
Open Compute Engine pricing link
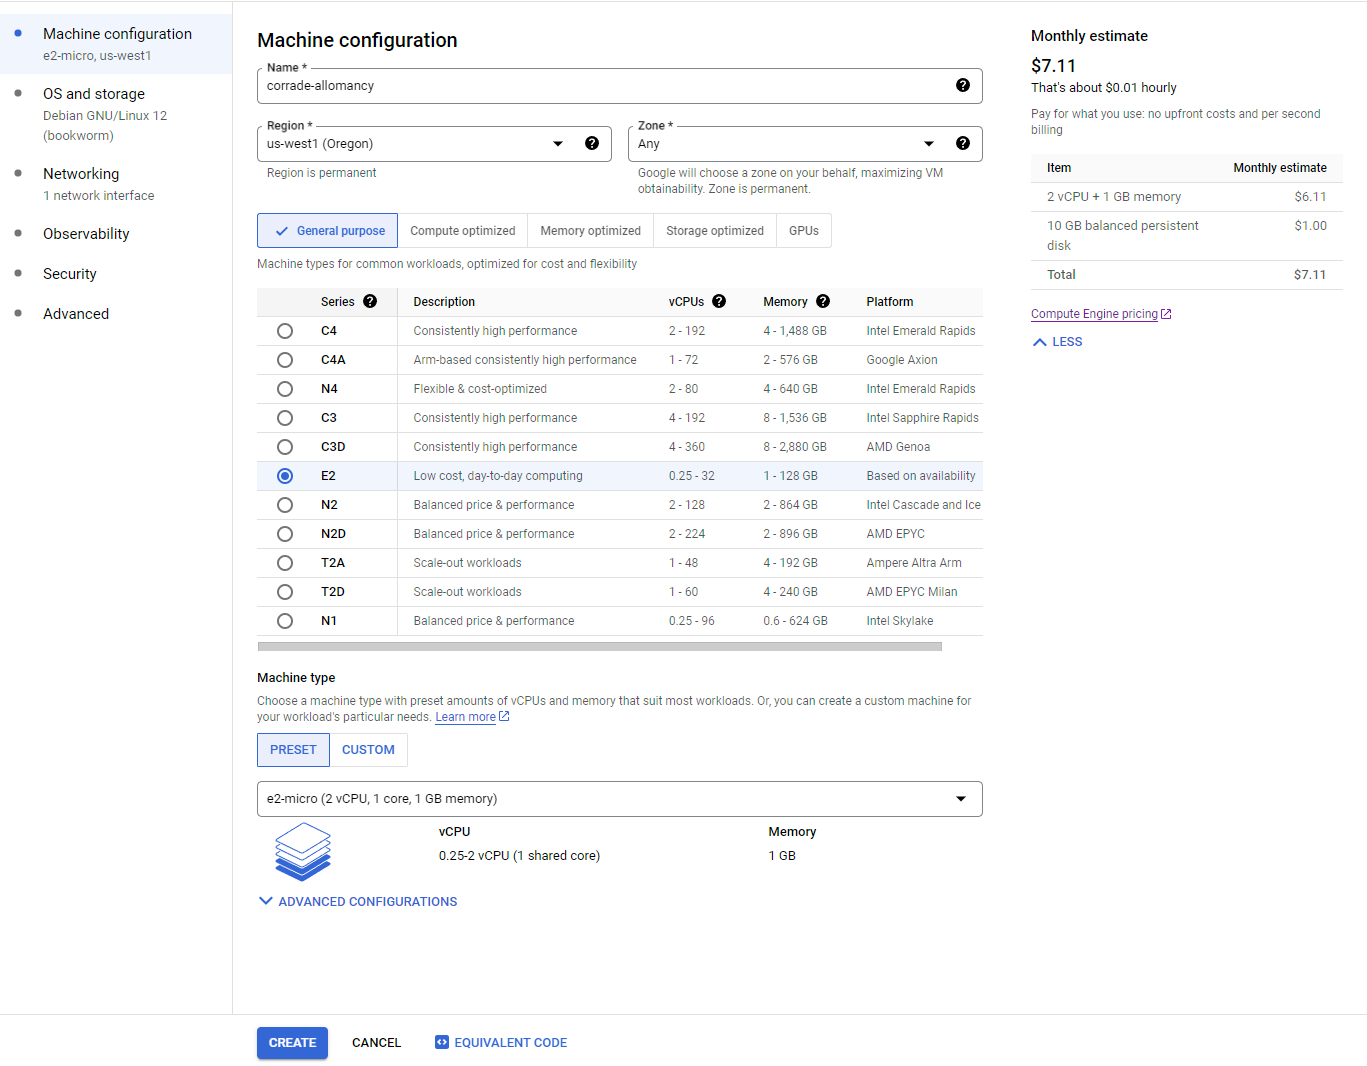1094,314
